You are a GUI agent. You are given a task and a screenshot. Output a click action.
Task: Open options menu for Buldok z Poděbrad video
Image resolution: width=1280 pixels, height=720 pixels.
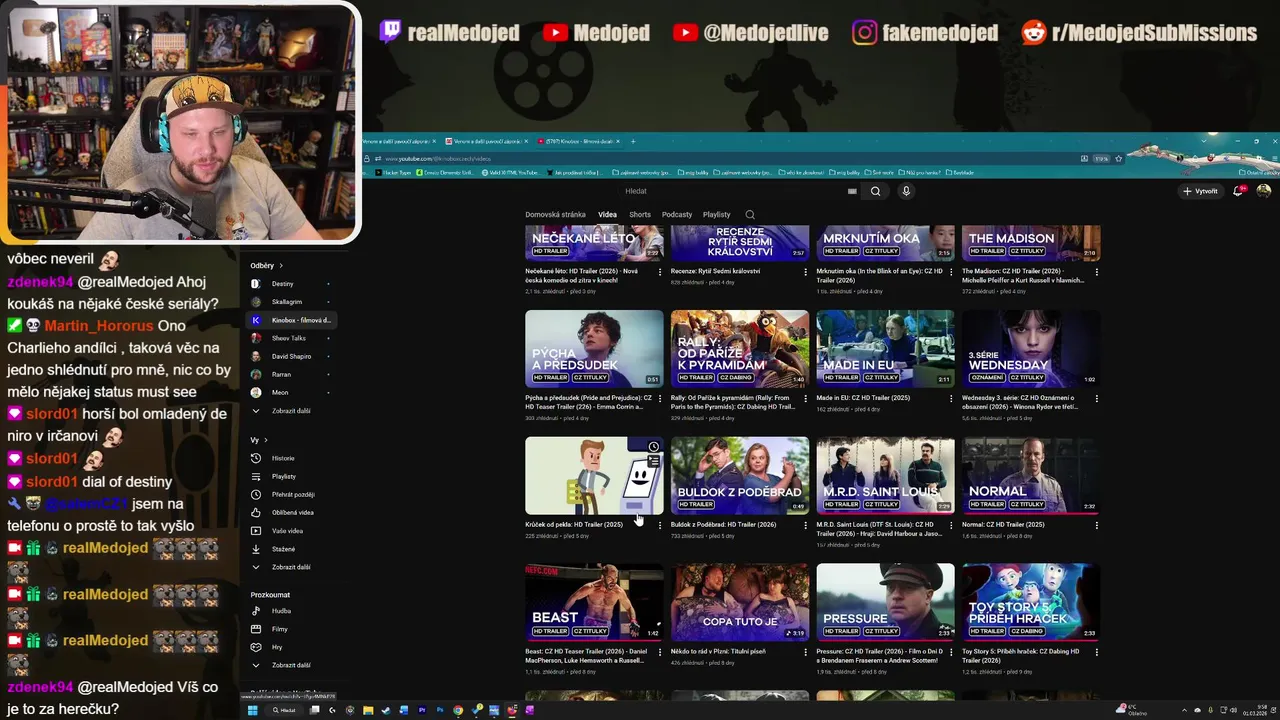pyautogui.click(x=805, y=525)
